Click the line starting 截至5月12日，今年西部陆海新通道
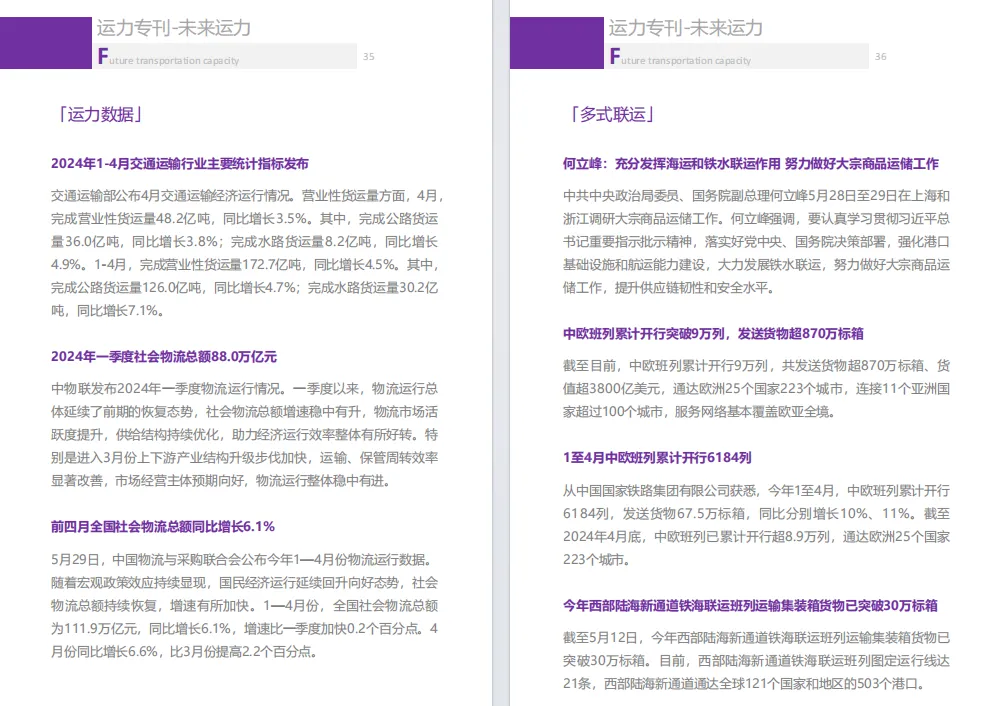Image resolution: width=1003 pixels, height=706 pixels. (756, 638)
